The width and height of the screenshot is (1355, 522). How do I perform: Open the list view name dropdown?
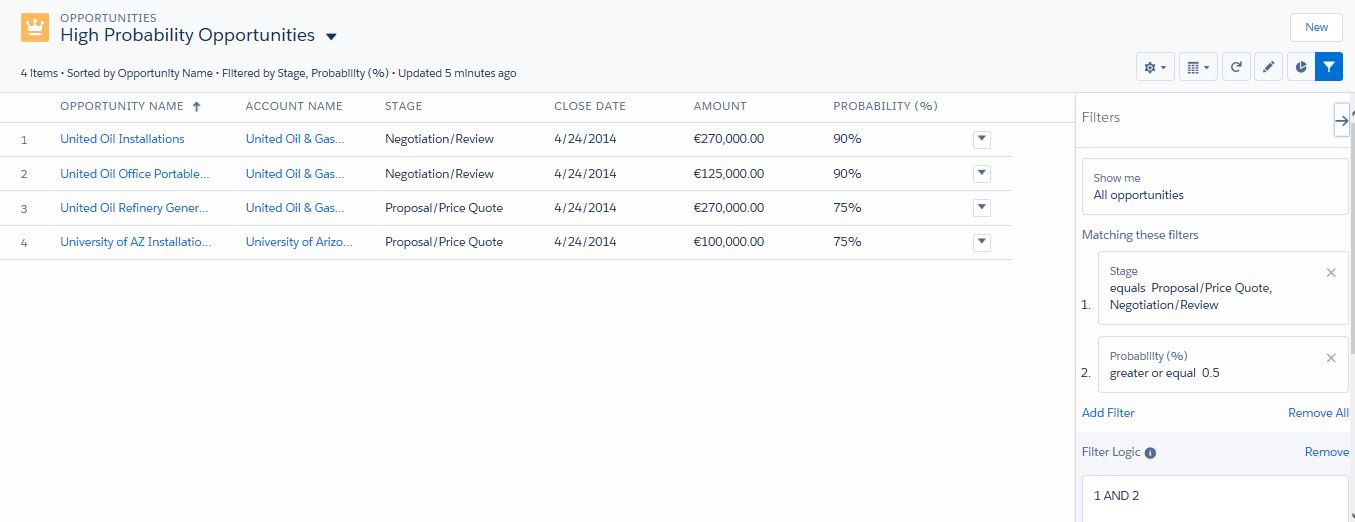331,37
